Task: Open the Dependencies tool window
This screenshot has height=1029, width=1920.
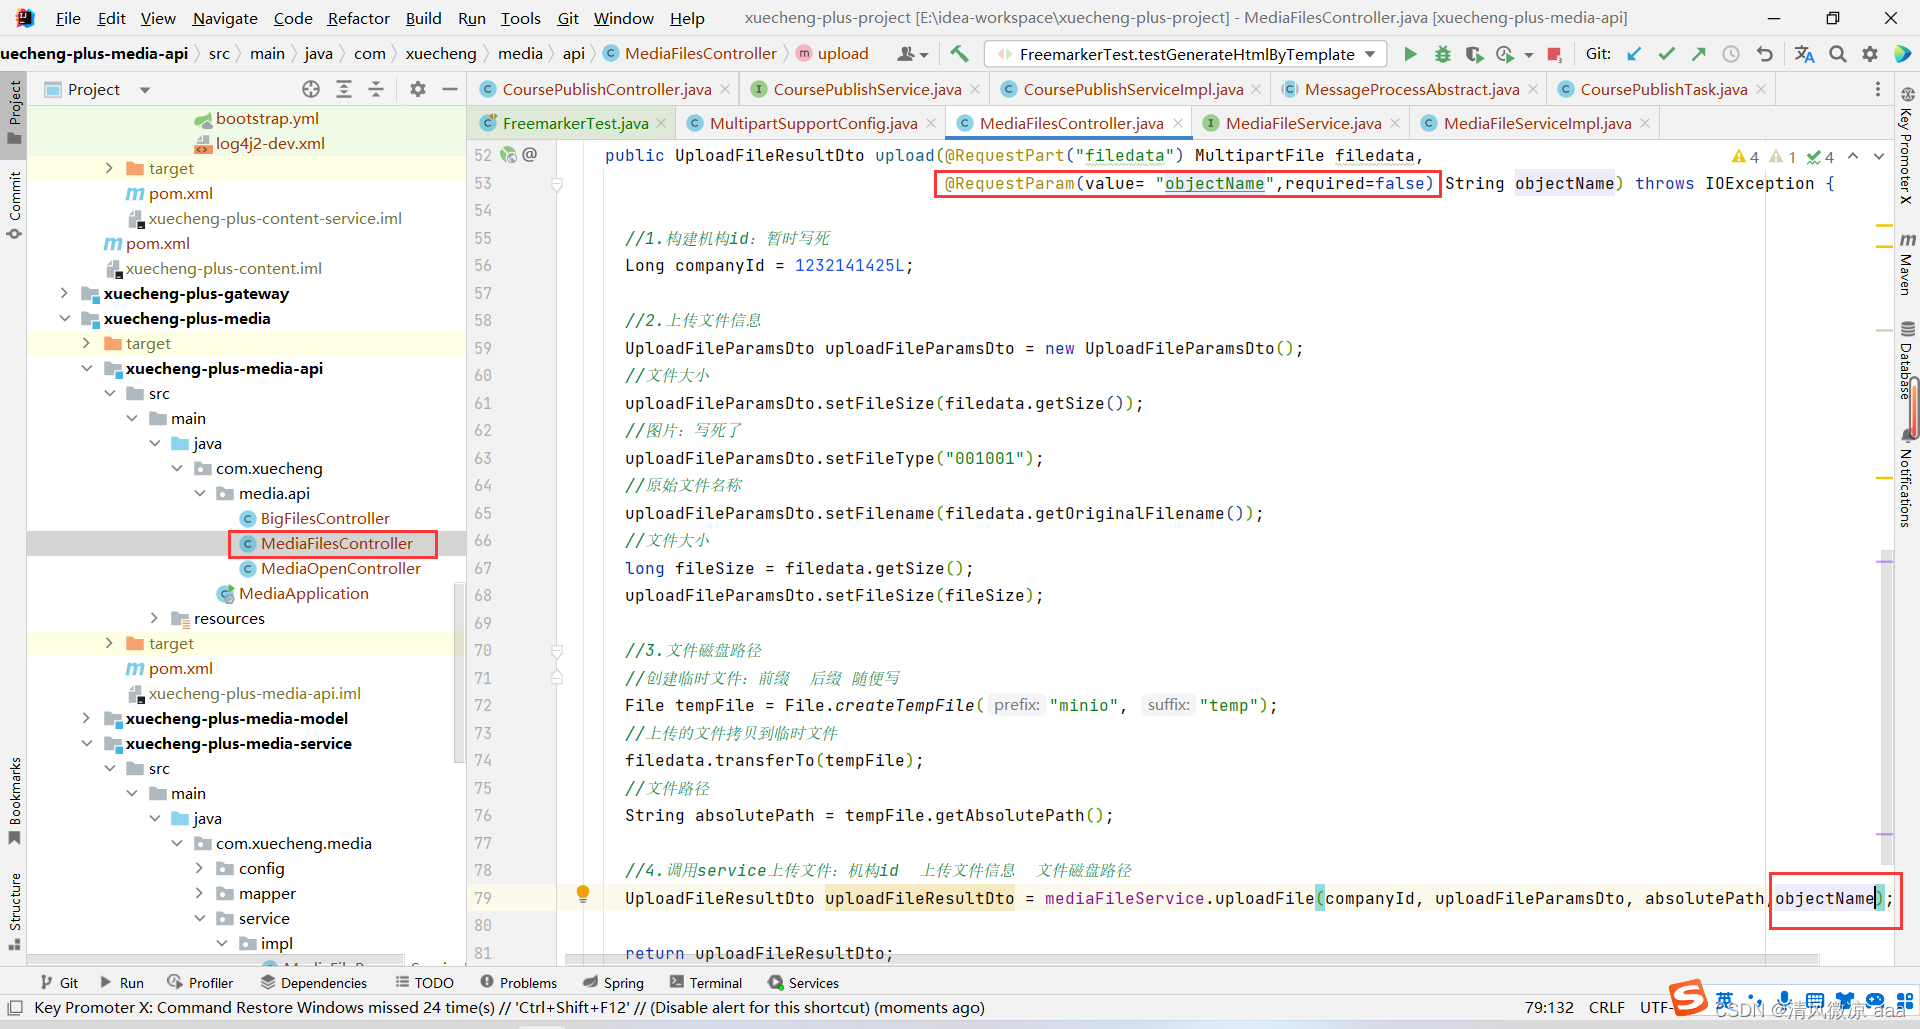Action: [313, 983]
